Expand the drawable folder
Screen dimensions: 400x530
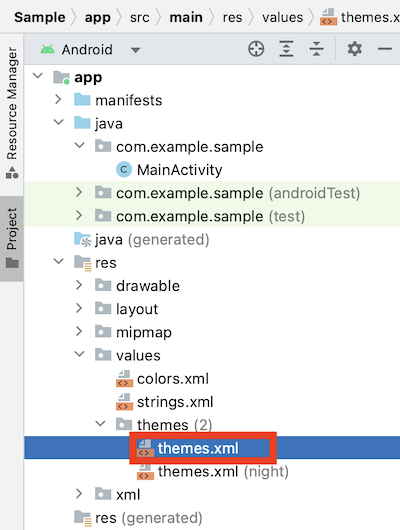[79, 285]
